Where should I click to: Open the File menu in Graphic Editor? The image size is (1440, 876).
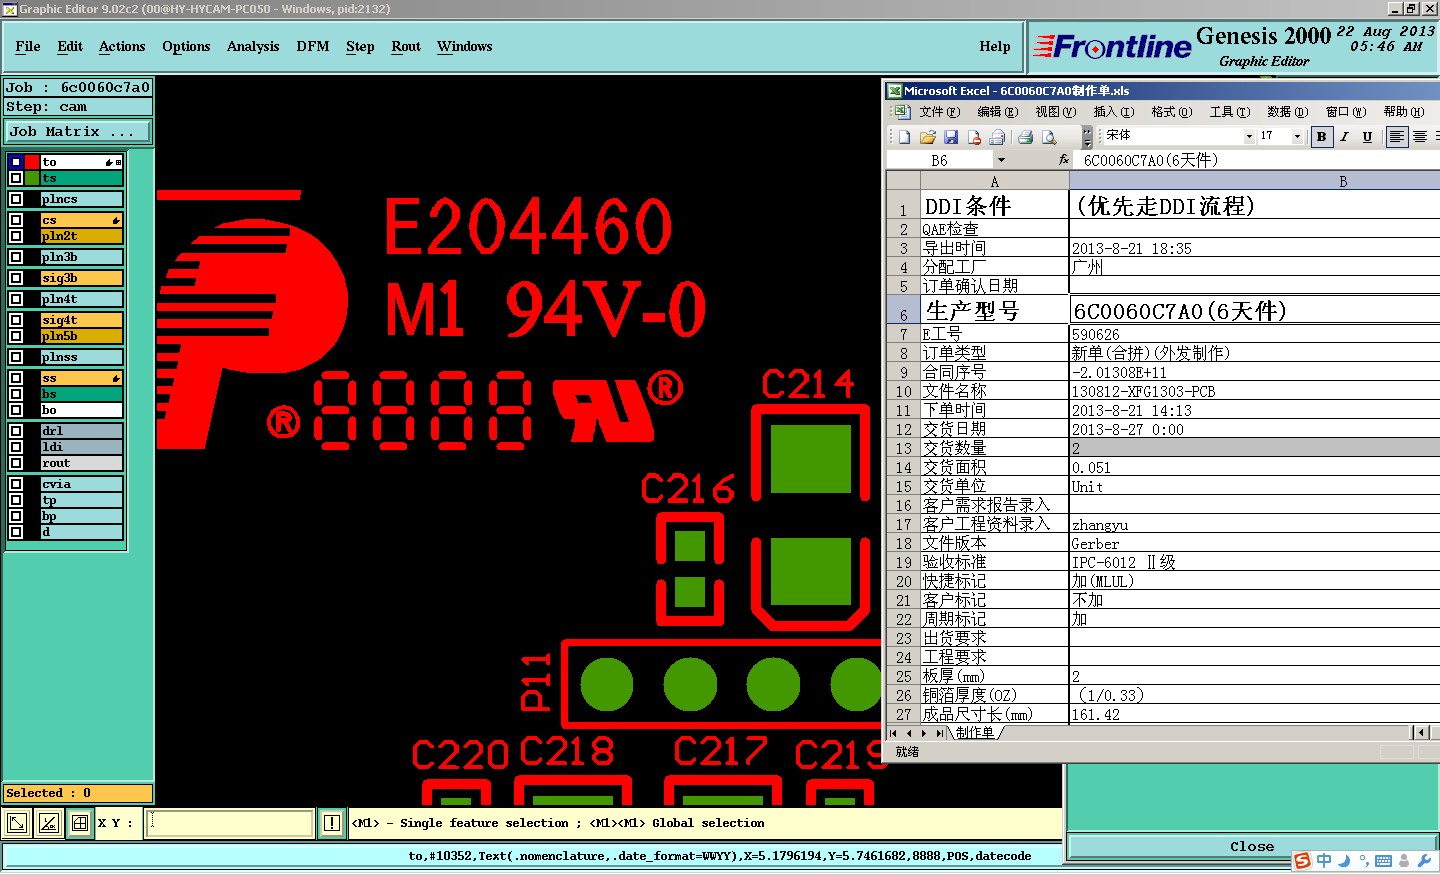[28, 46]
